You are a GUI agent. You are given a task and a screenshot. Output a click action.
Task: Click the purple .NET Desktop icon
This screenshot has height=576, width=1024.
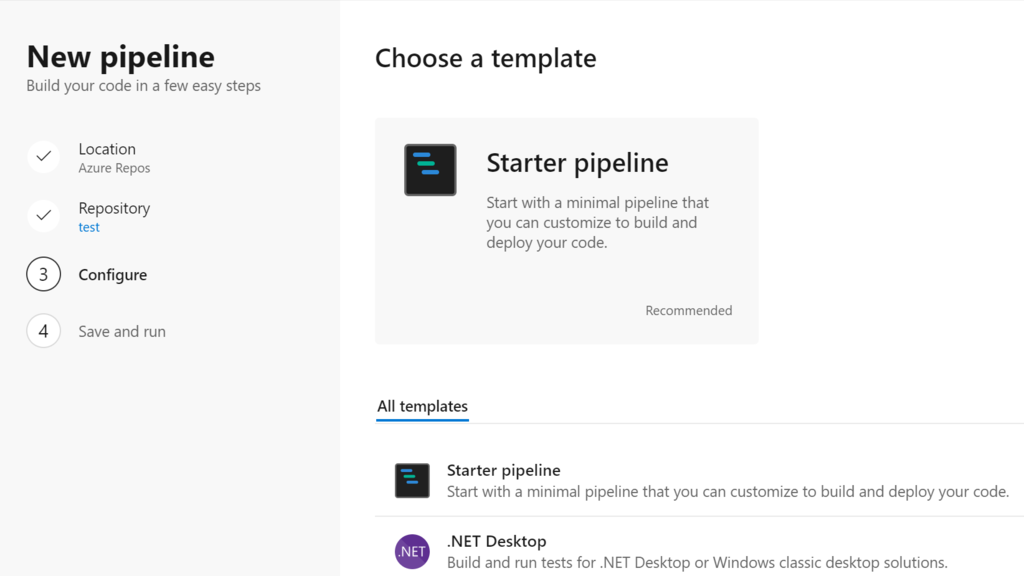point(412,551)
